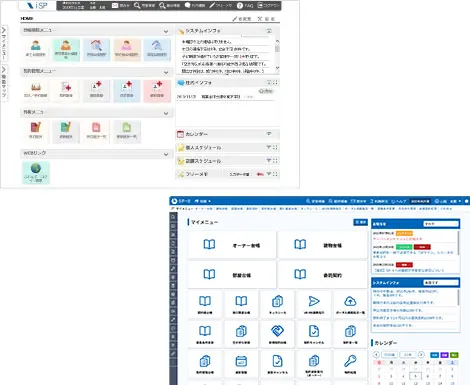Select the outlined day 5 in the calendar

[415, 376]
